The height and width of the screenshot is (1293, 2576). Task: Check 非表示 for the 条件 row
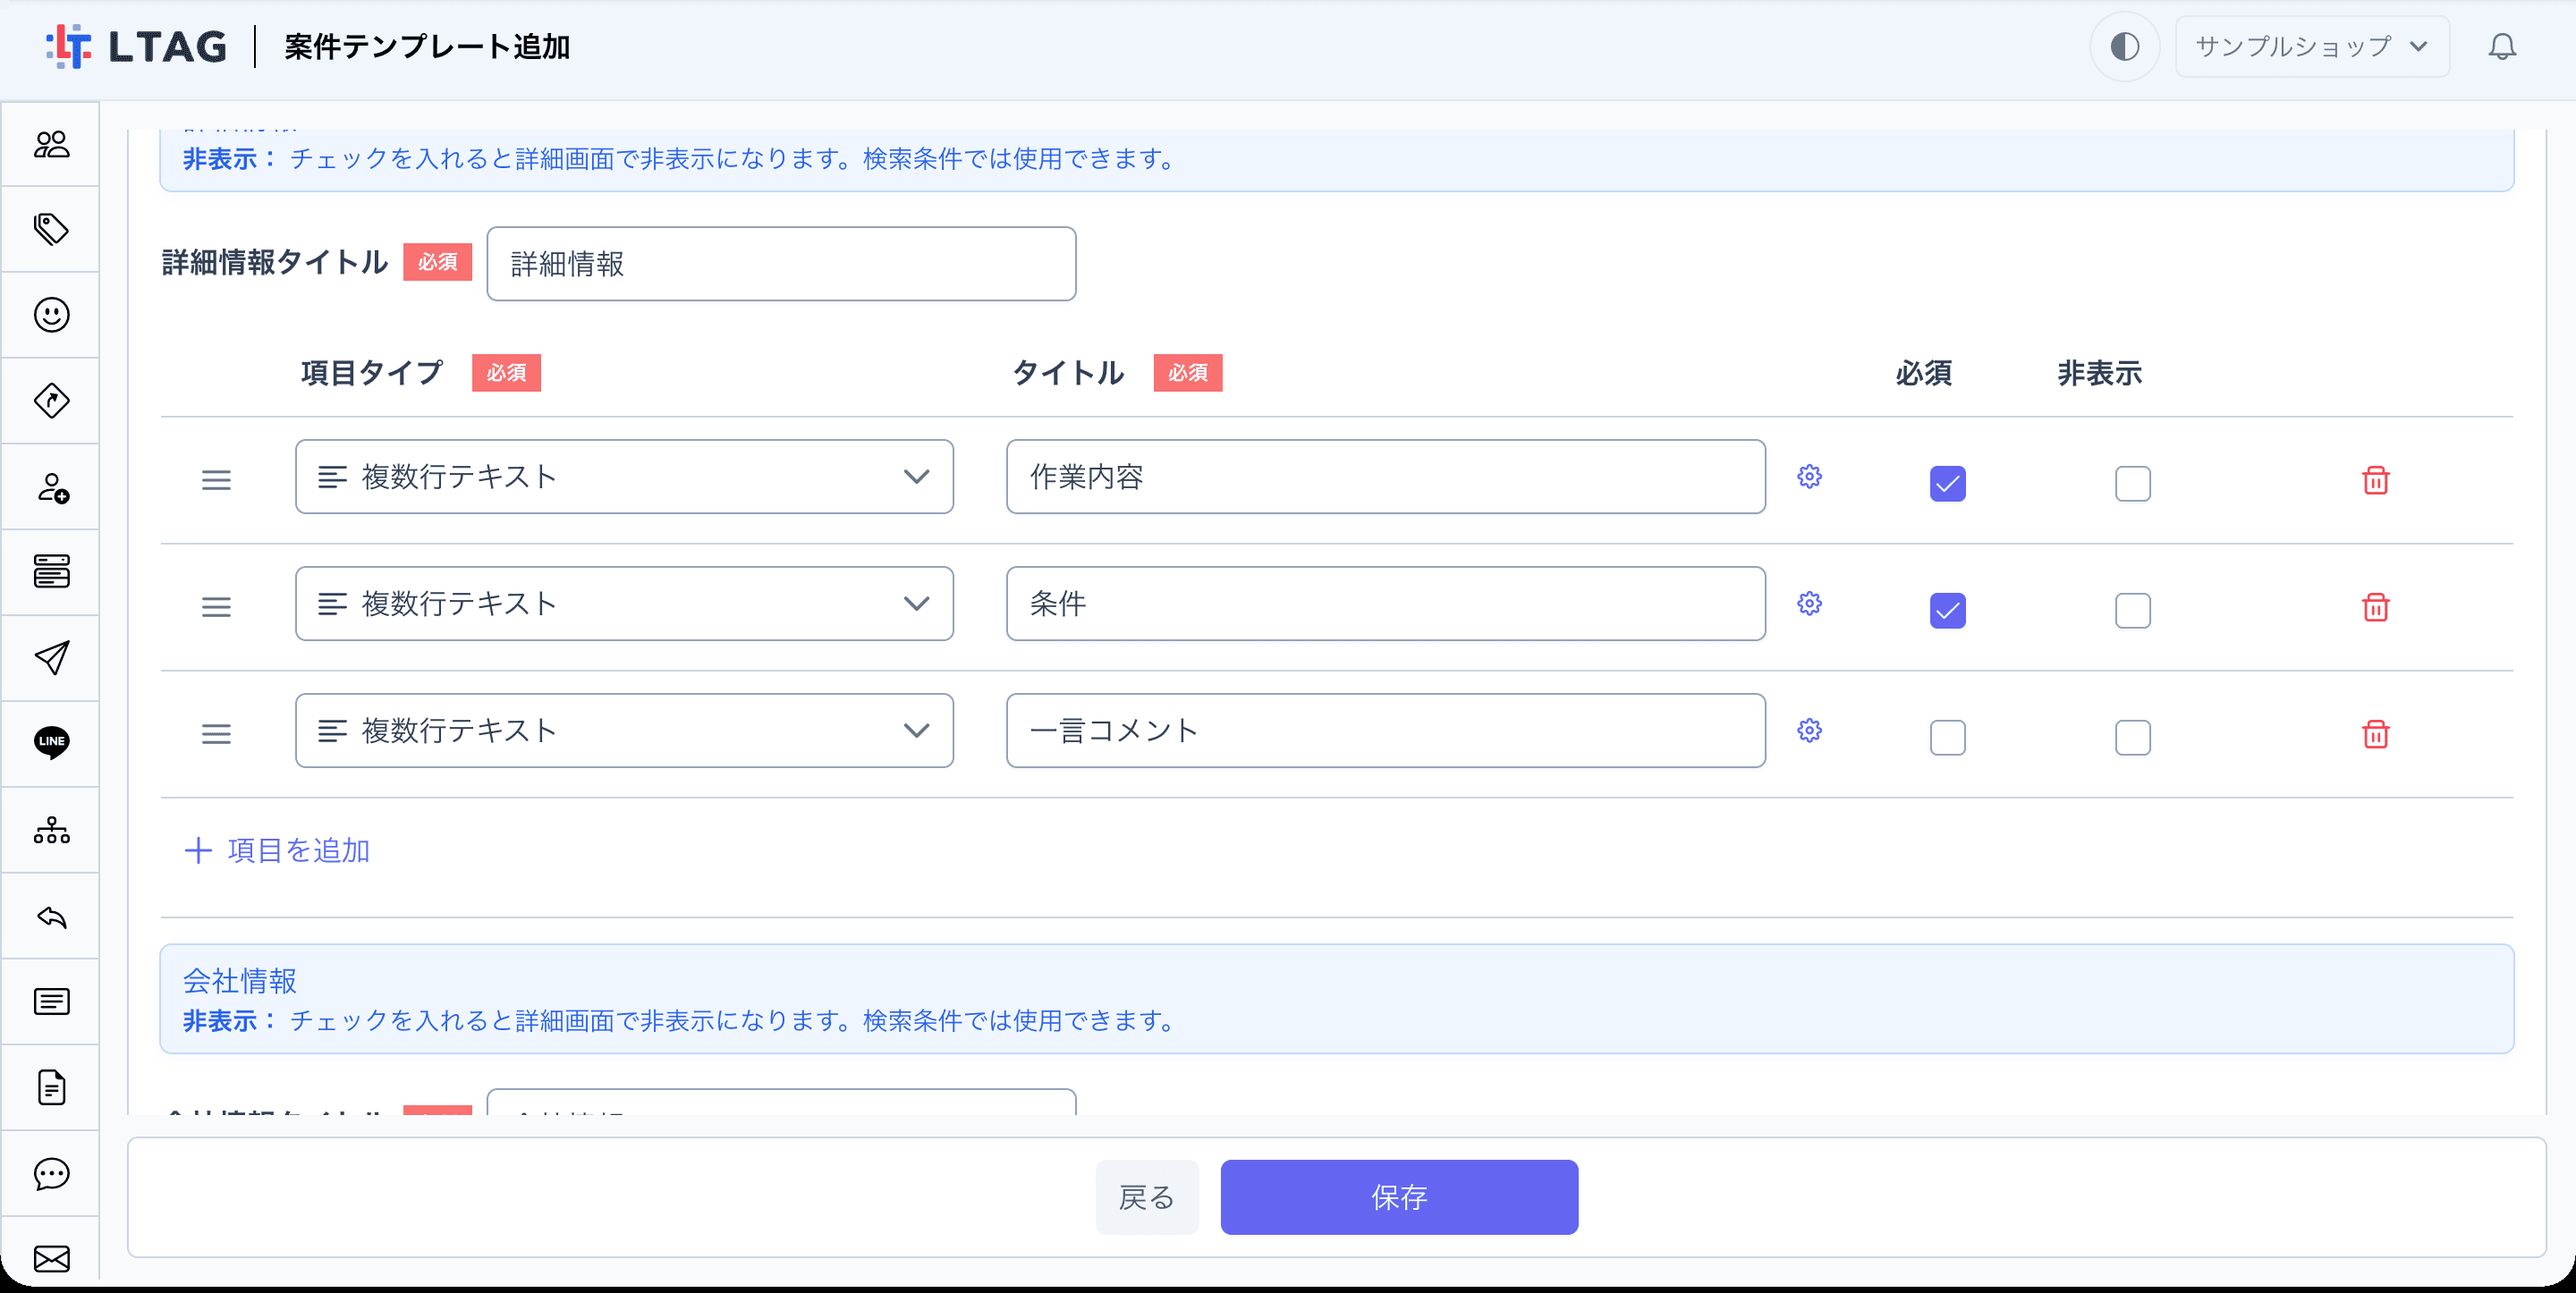pos(2132,611)
